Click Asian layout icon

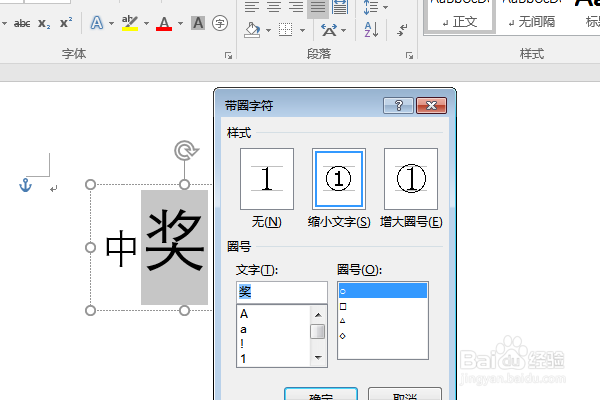(329, 30)
